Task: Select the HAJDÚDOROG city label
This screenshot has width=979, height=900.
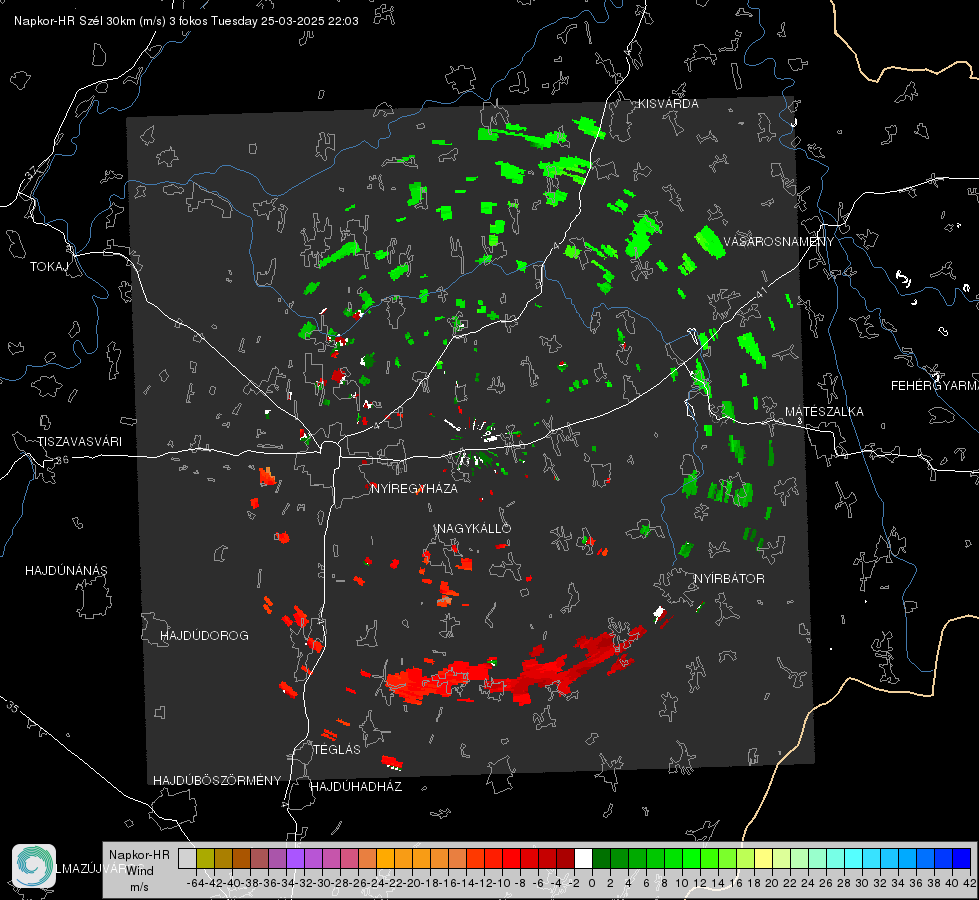Action: coord(204,635)
